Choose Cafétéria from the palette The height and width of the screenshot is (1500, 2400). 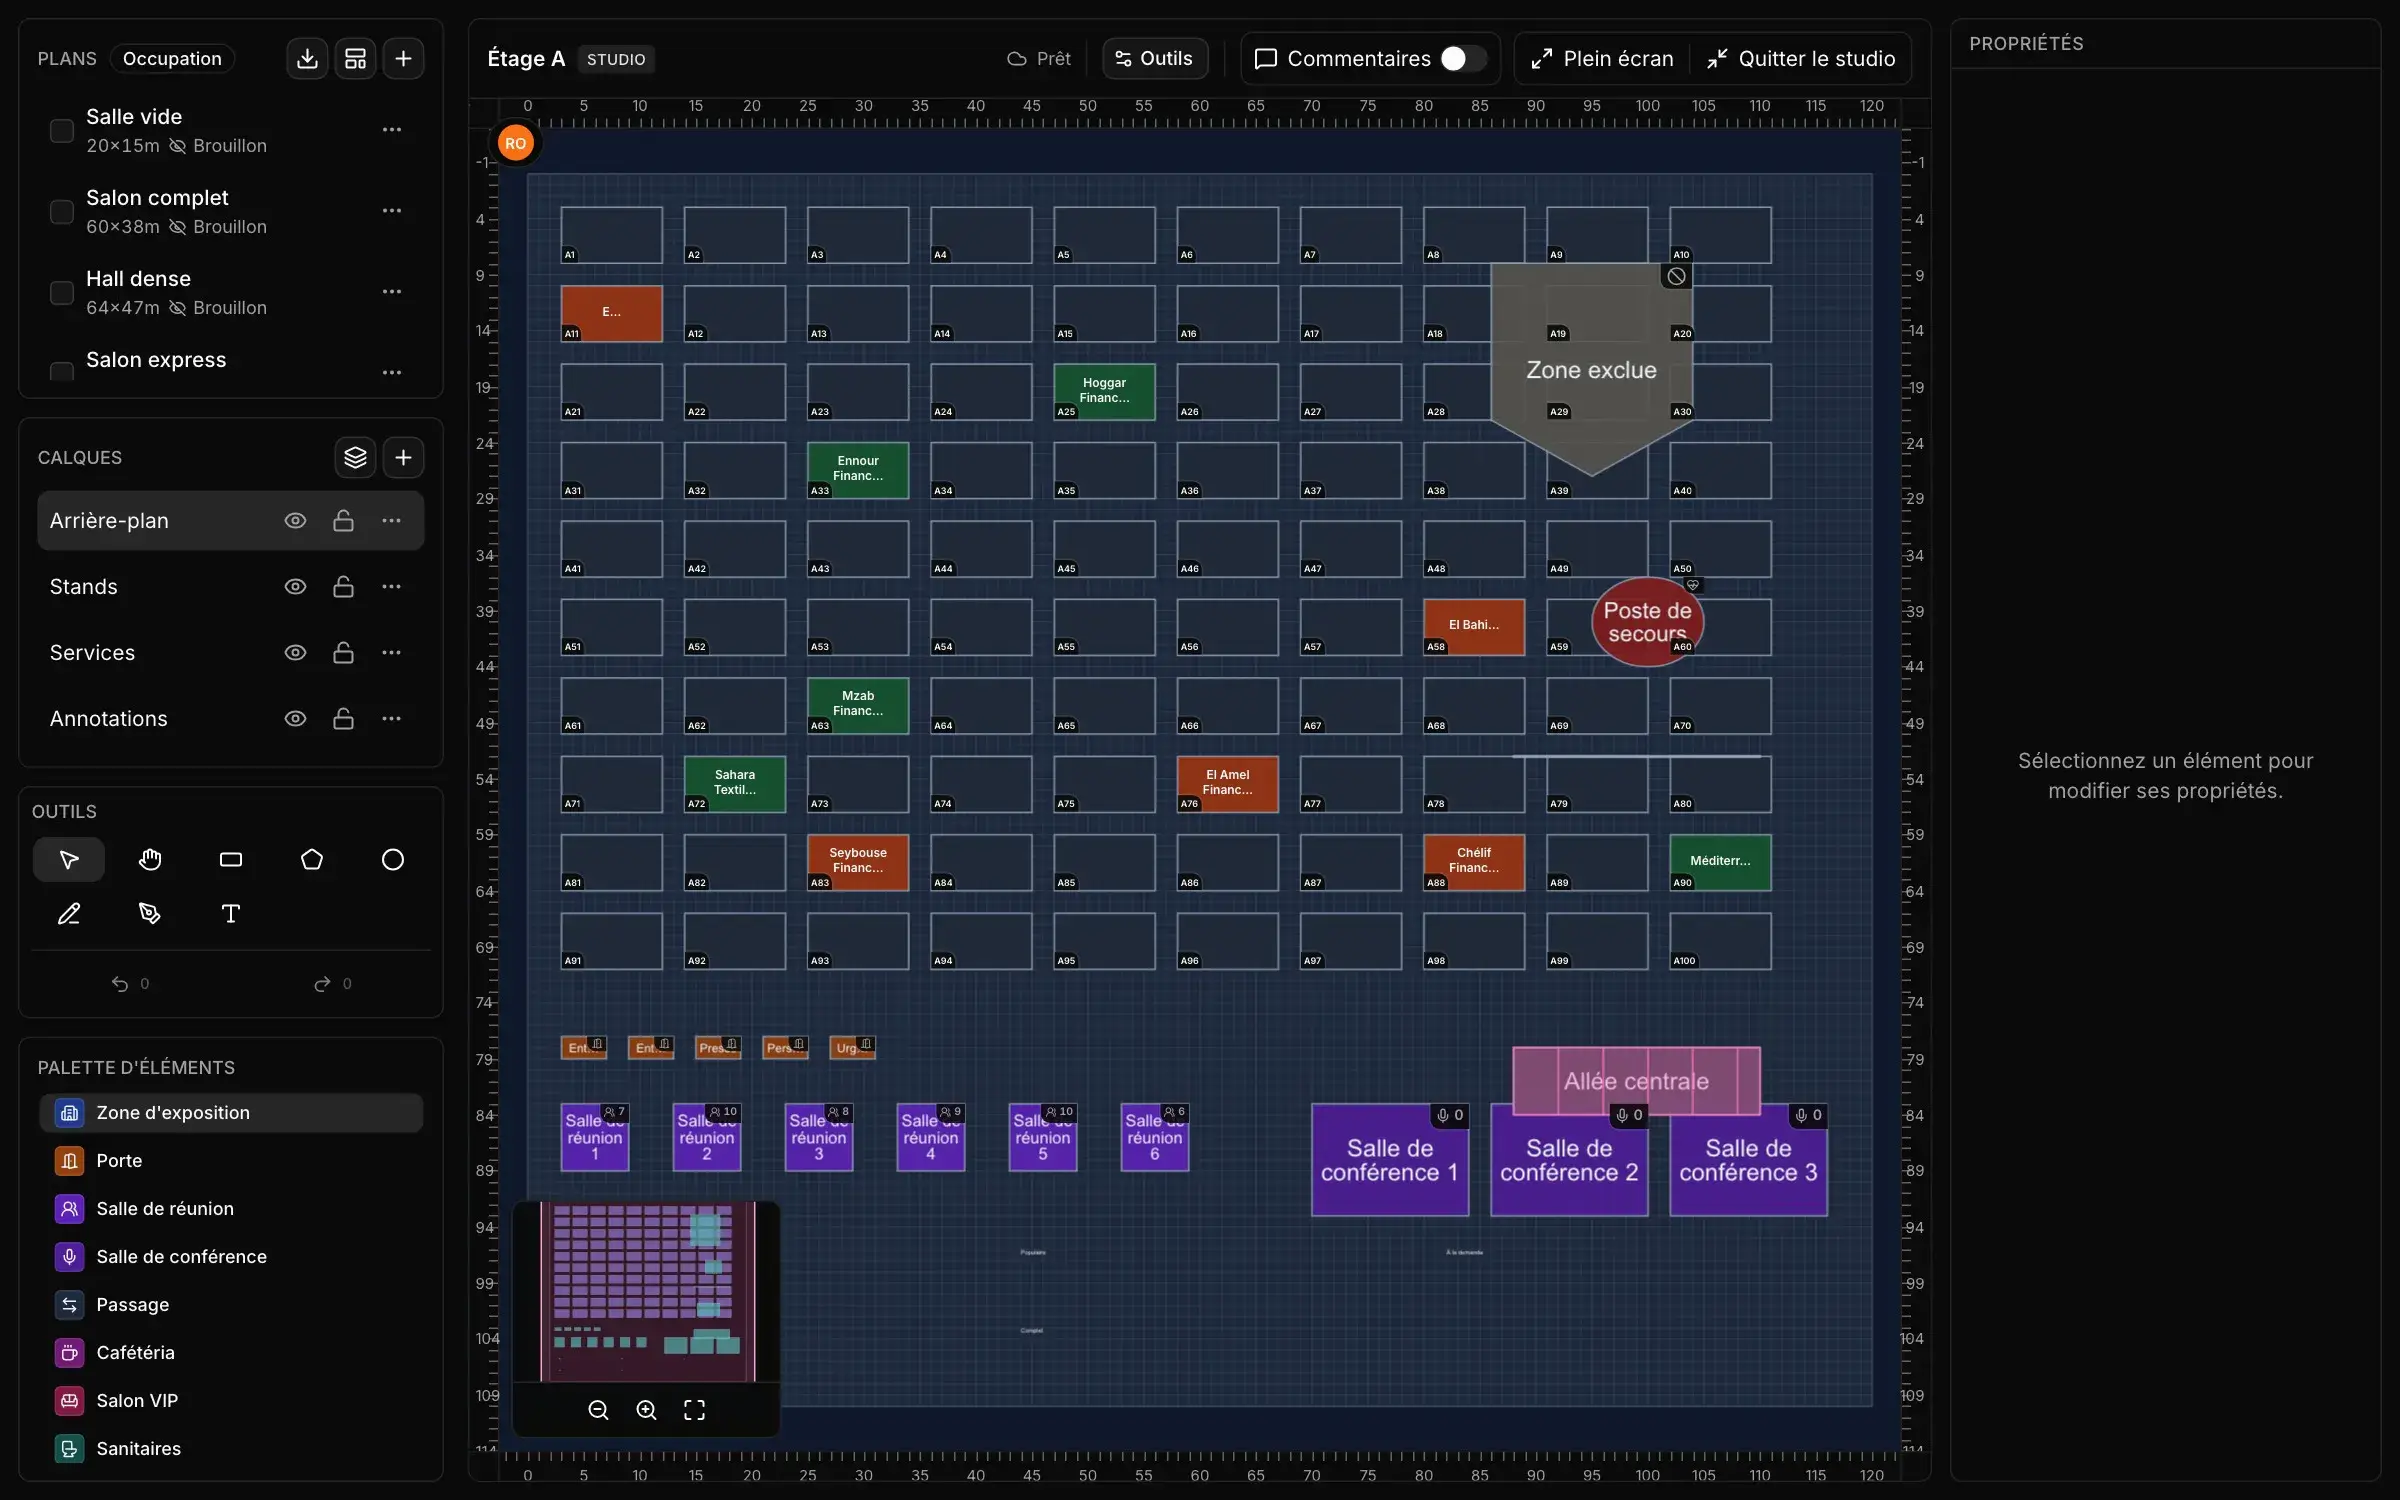coord(231,1353)
